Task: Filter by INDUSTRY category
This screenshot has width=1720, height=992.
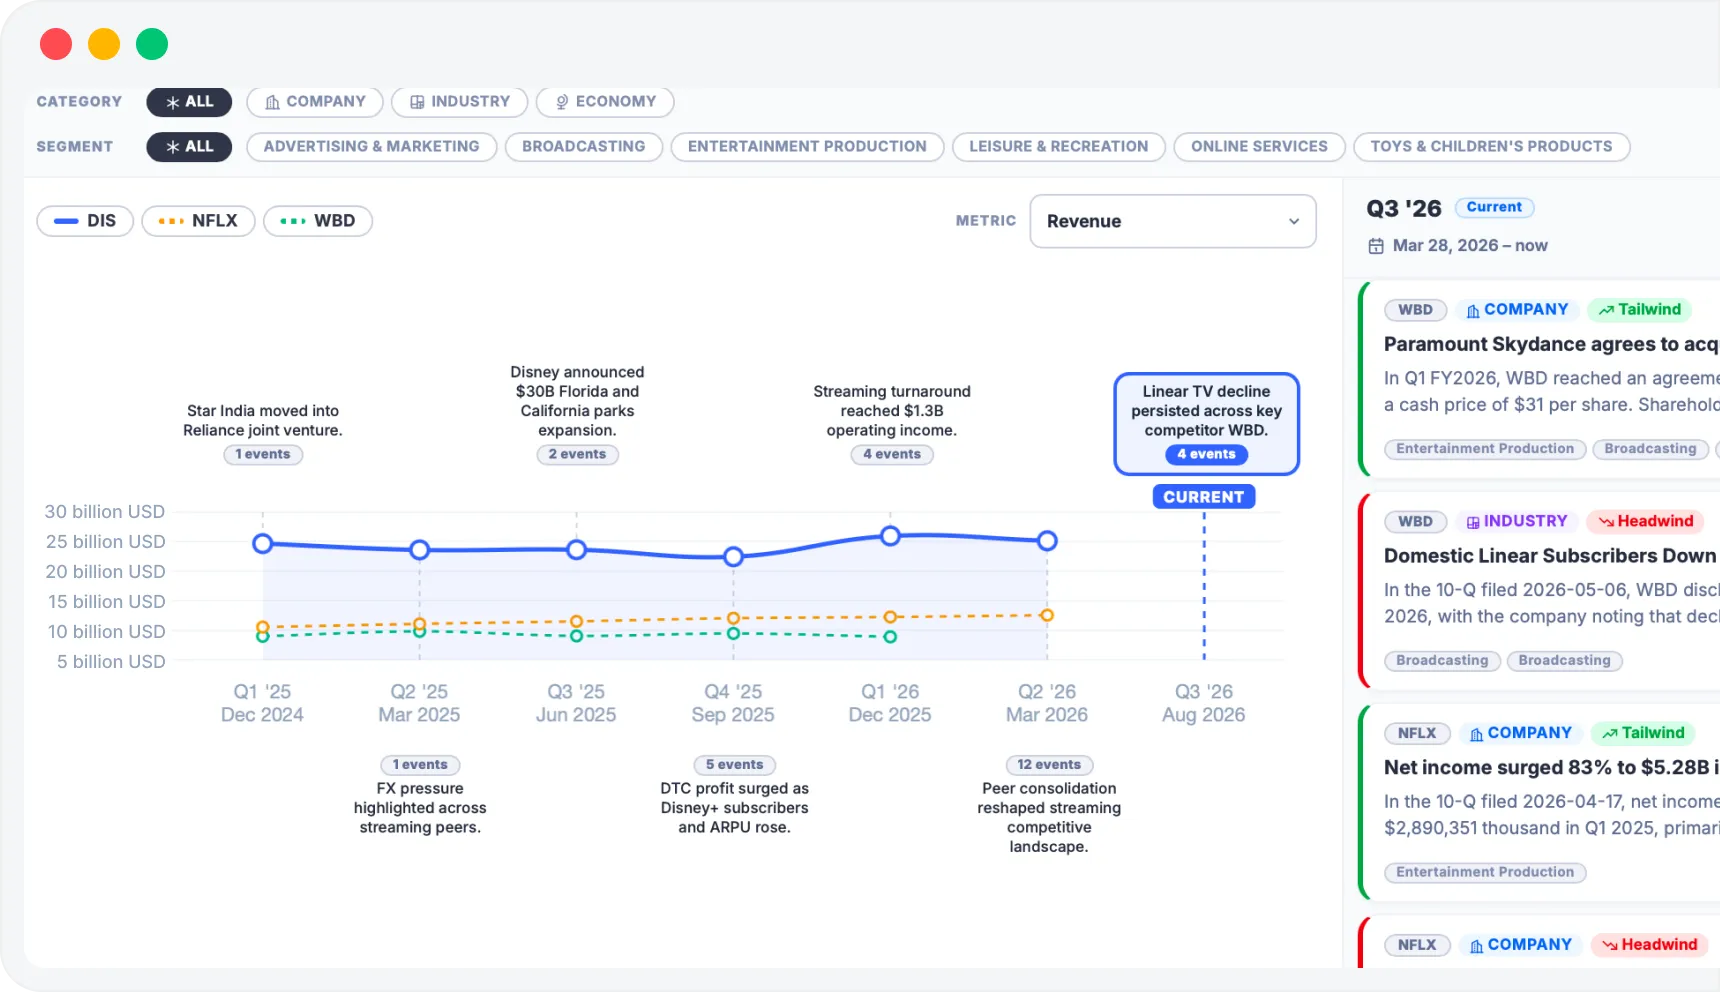Action: tap(460, 102)
